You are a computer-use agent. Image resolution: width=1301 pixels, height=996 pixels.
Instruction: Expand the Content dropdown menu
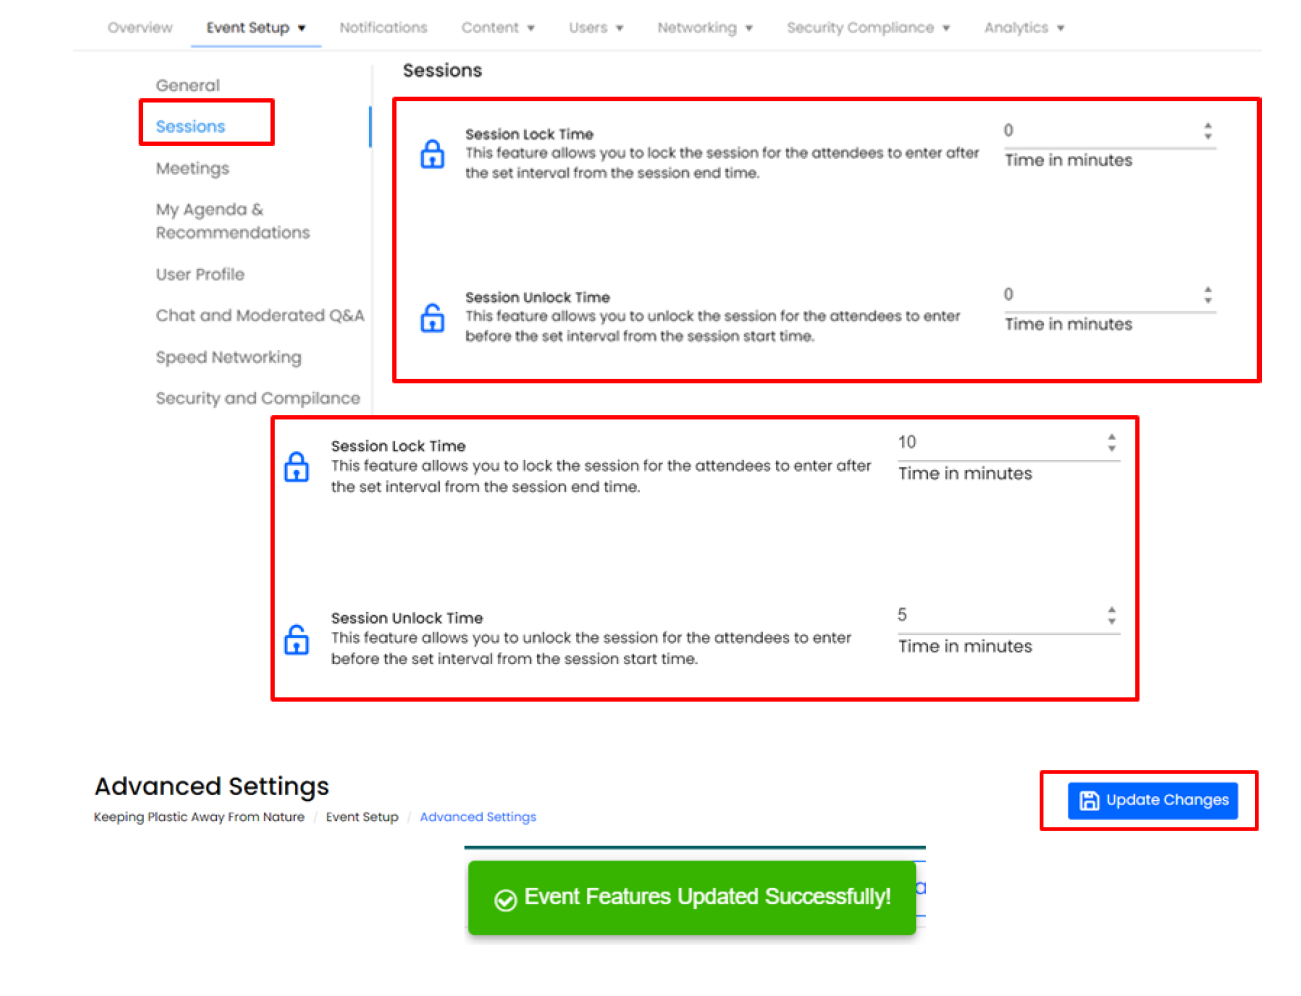(497, 28)
